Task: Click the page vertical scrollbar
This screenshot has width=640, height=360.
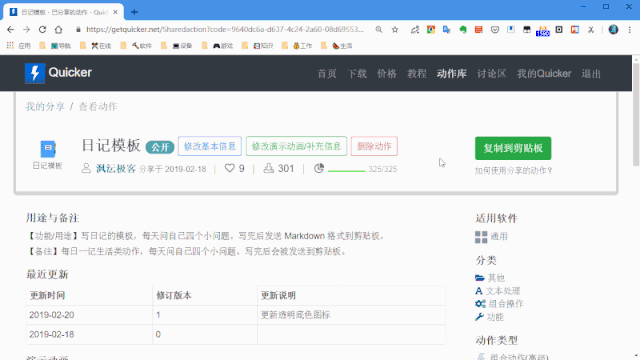Action: pyautogui.click(x=636, y=115)
